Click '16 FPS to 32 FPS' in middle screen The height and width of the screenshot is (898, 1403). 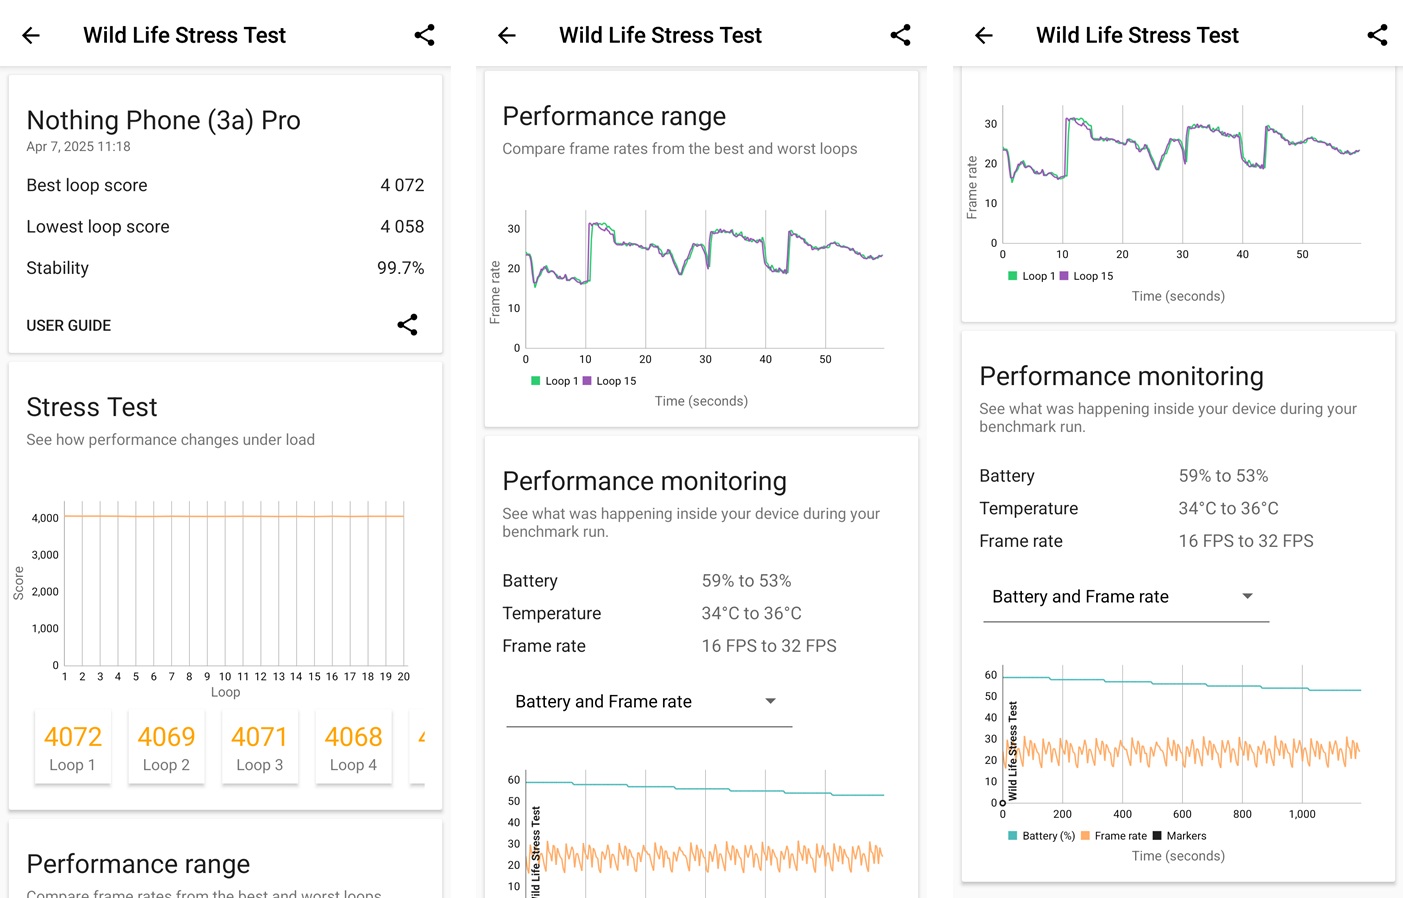click(x=769, y=646)
